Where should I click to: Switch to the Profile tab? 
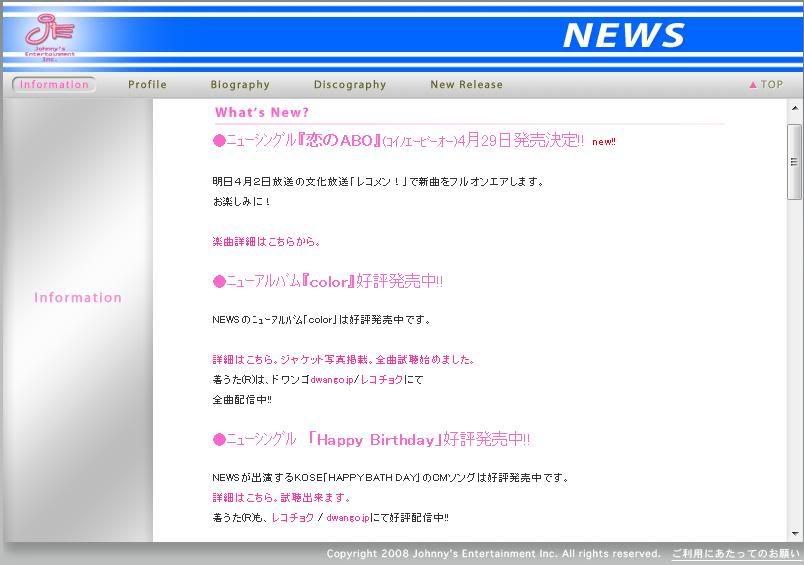coord(147,85)
